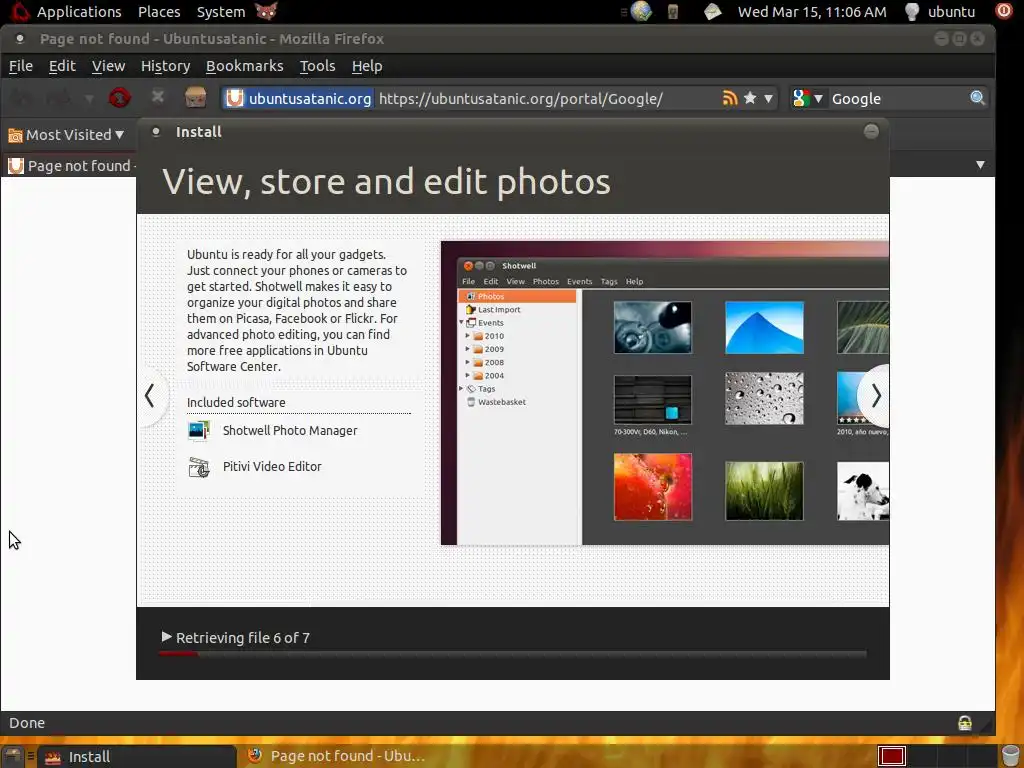
Task: Click Pitivi Video Editor text
Action: (x=272, y=466)
